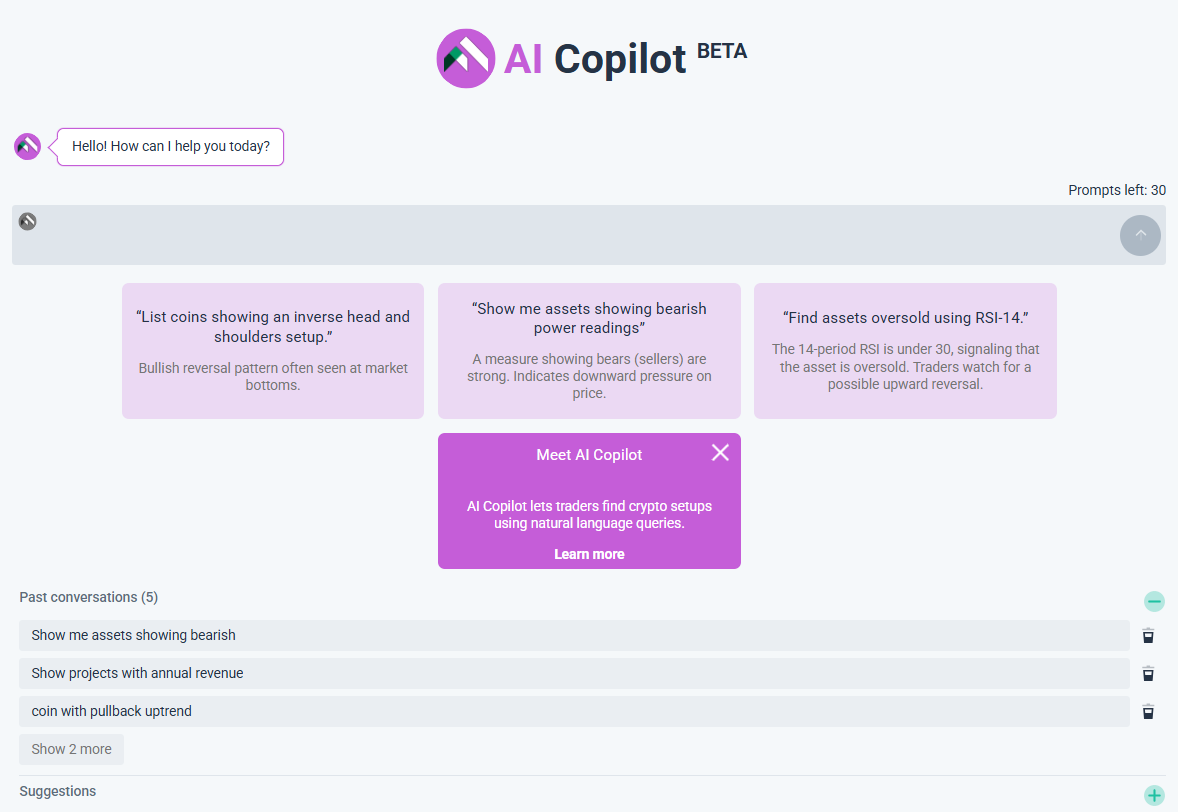Click the "Hello! How can I help you today?" bubble
This screenshot has width=1178, height=812.
(x=171, y=146)
